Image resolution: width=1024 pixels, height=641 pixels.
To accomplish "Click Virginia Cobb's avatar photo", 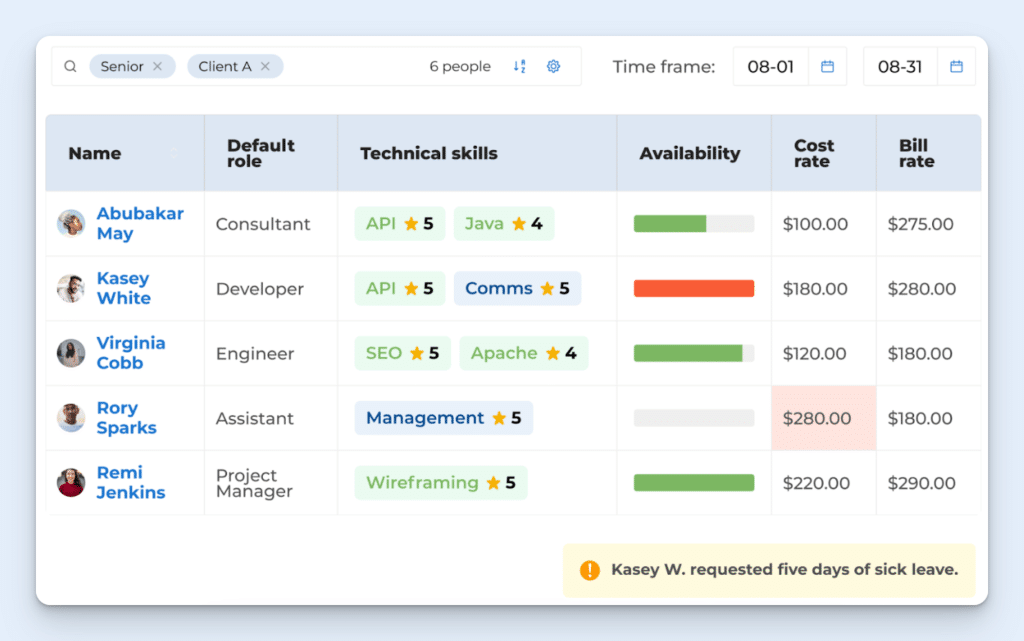I will pos(70,353).
